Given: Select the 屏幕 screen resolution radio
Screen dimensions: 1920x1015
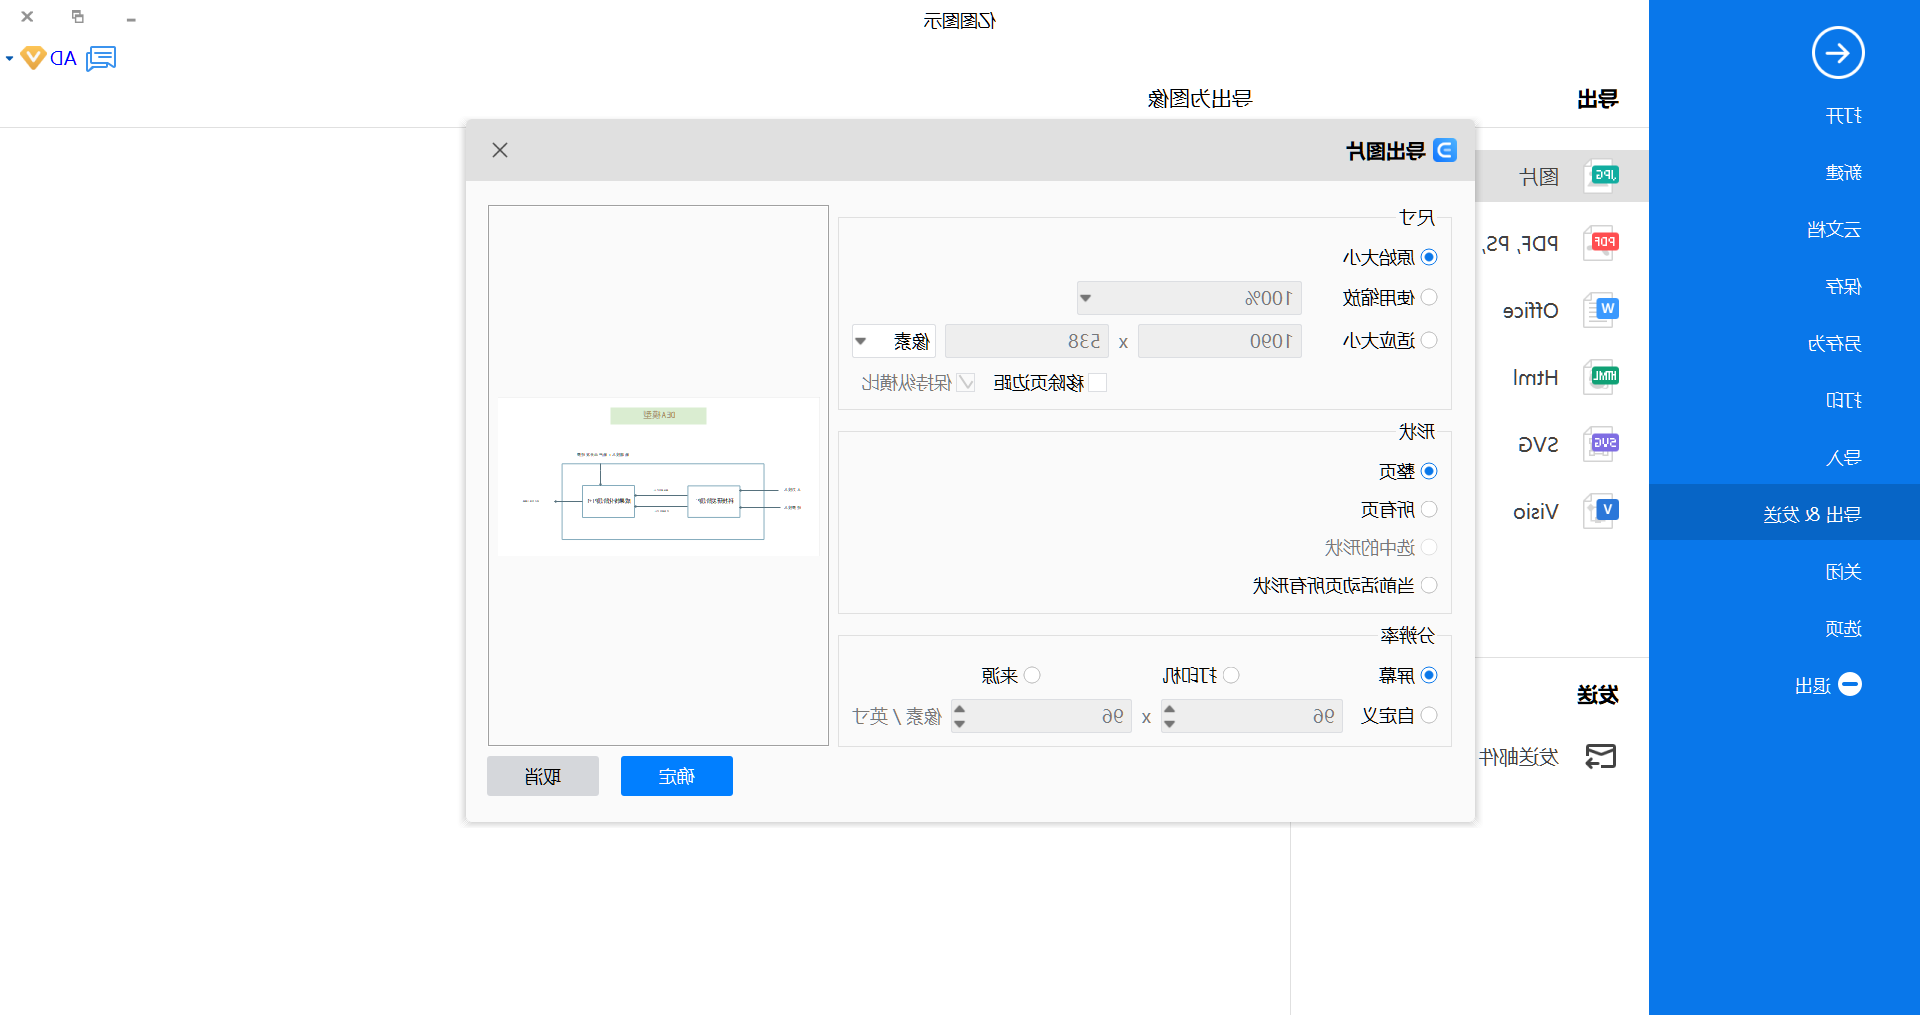Looking at the screenshot, I should pos(1429,675).
